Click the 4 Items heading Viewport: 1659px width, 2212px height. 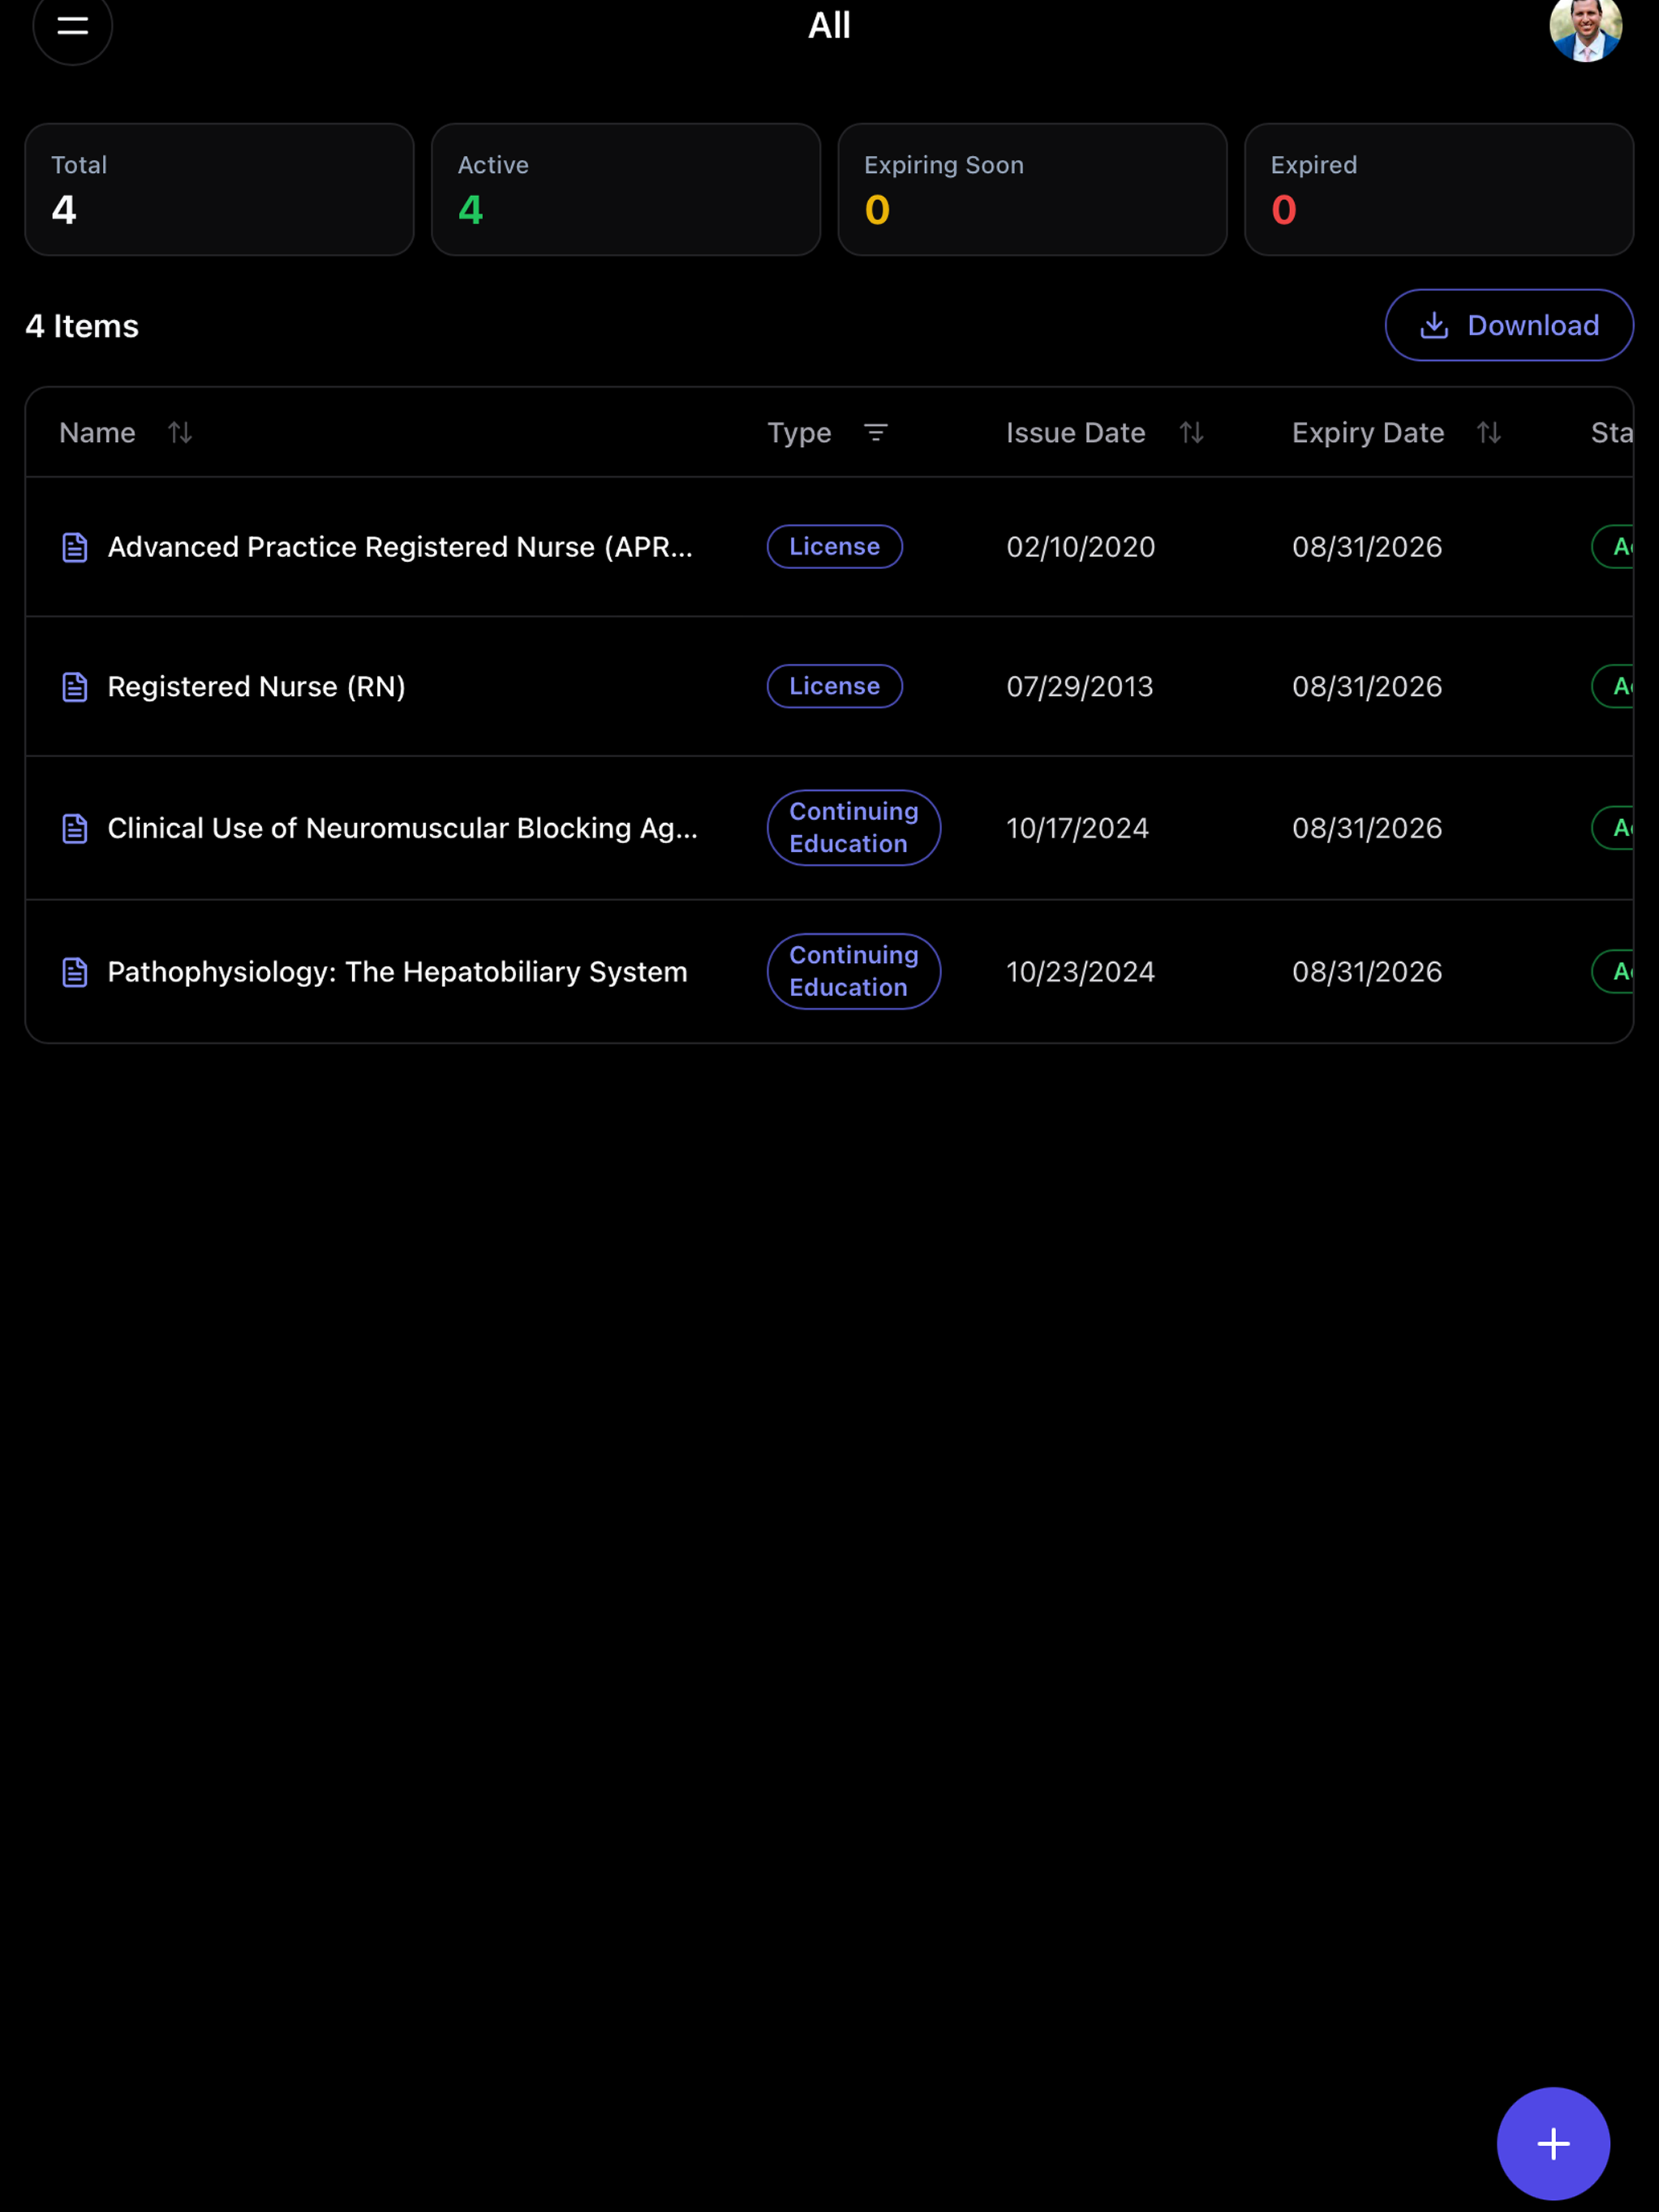click(x=82, y=326)
